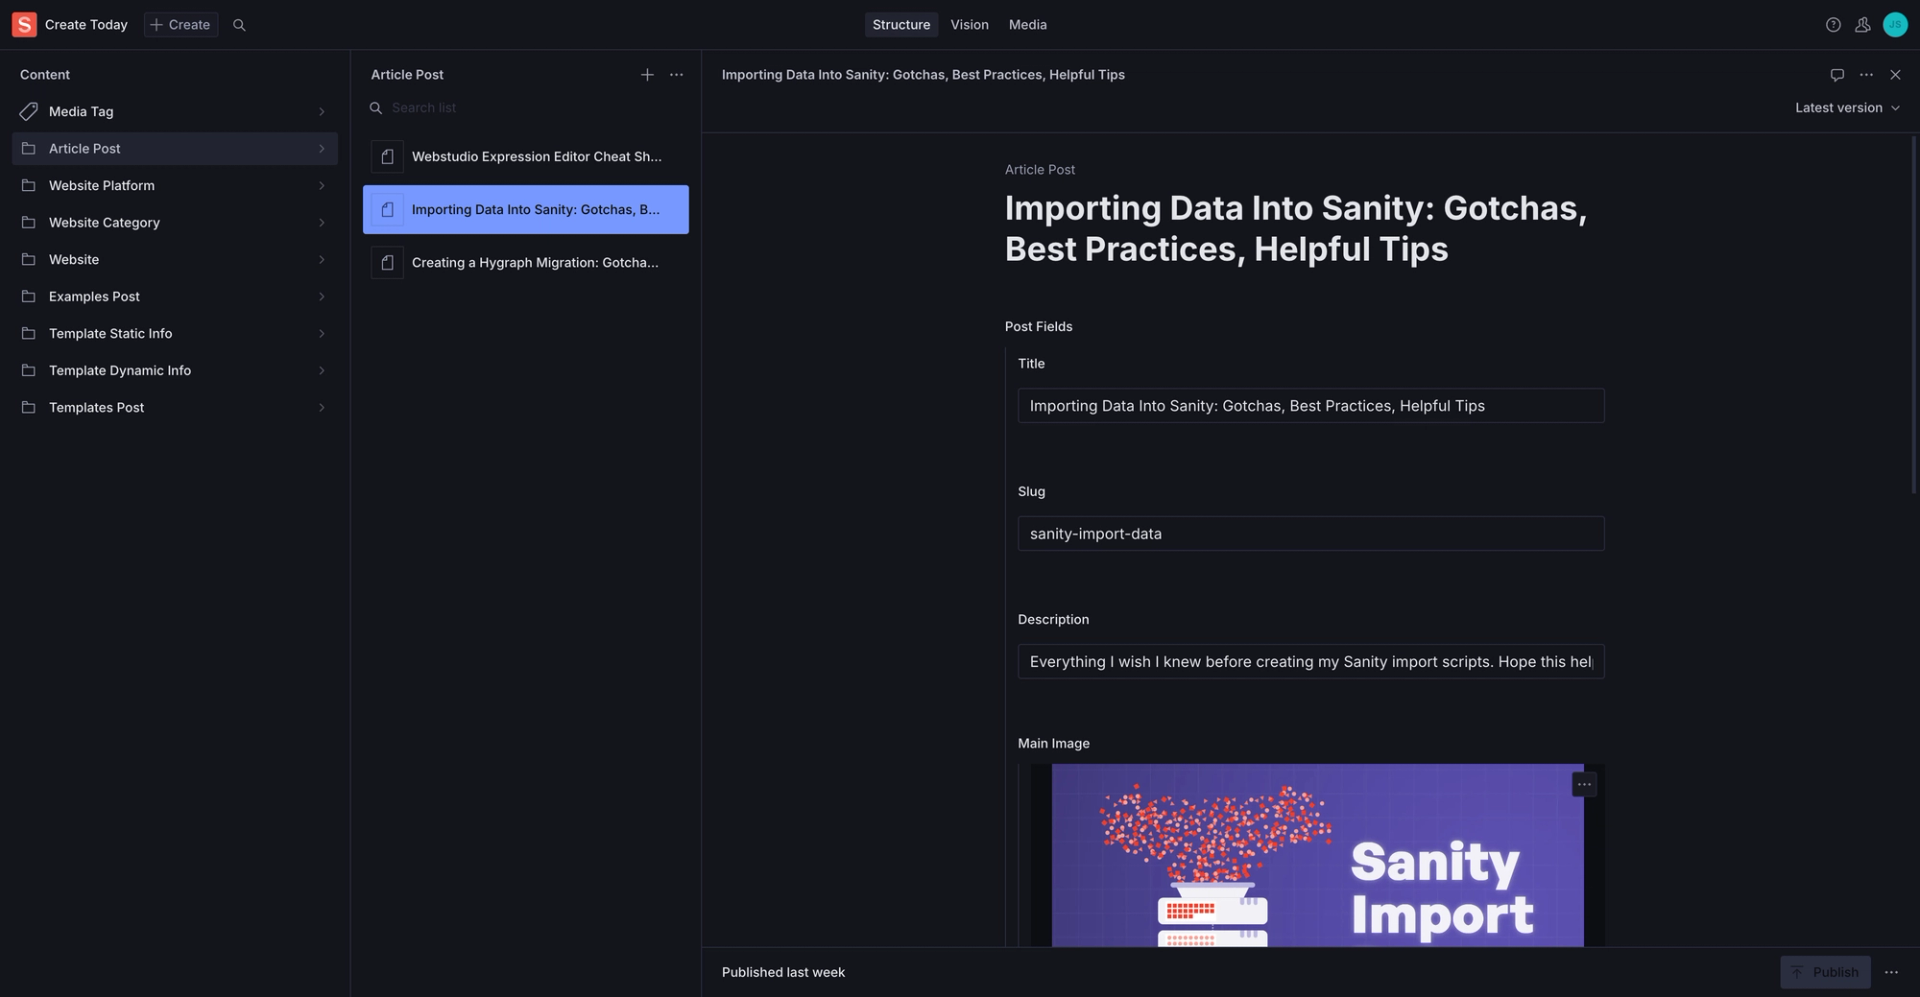Switch to the Vision tab
Image resolution: width=1920 pixels, height=997 pixels.
pyautogui.click(x=969, y=24)
